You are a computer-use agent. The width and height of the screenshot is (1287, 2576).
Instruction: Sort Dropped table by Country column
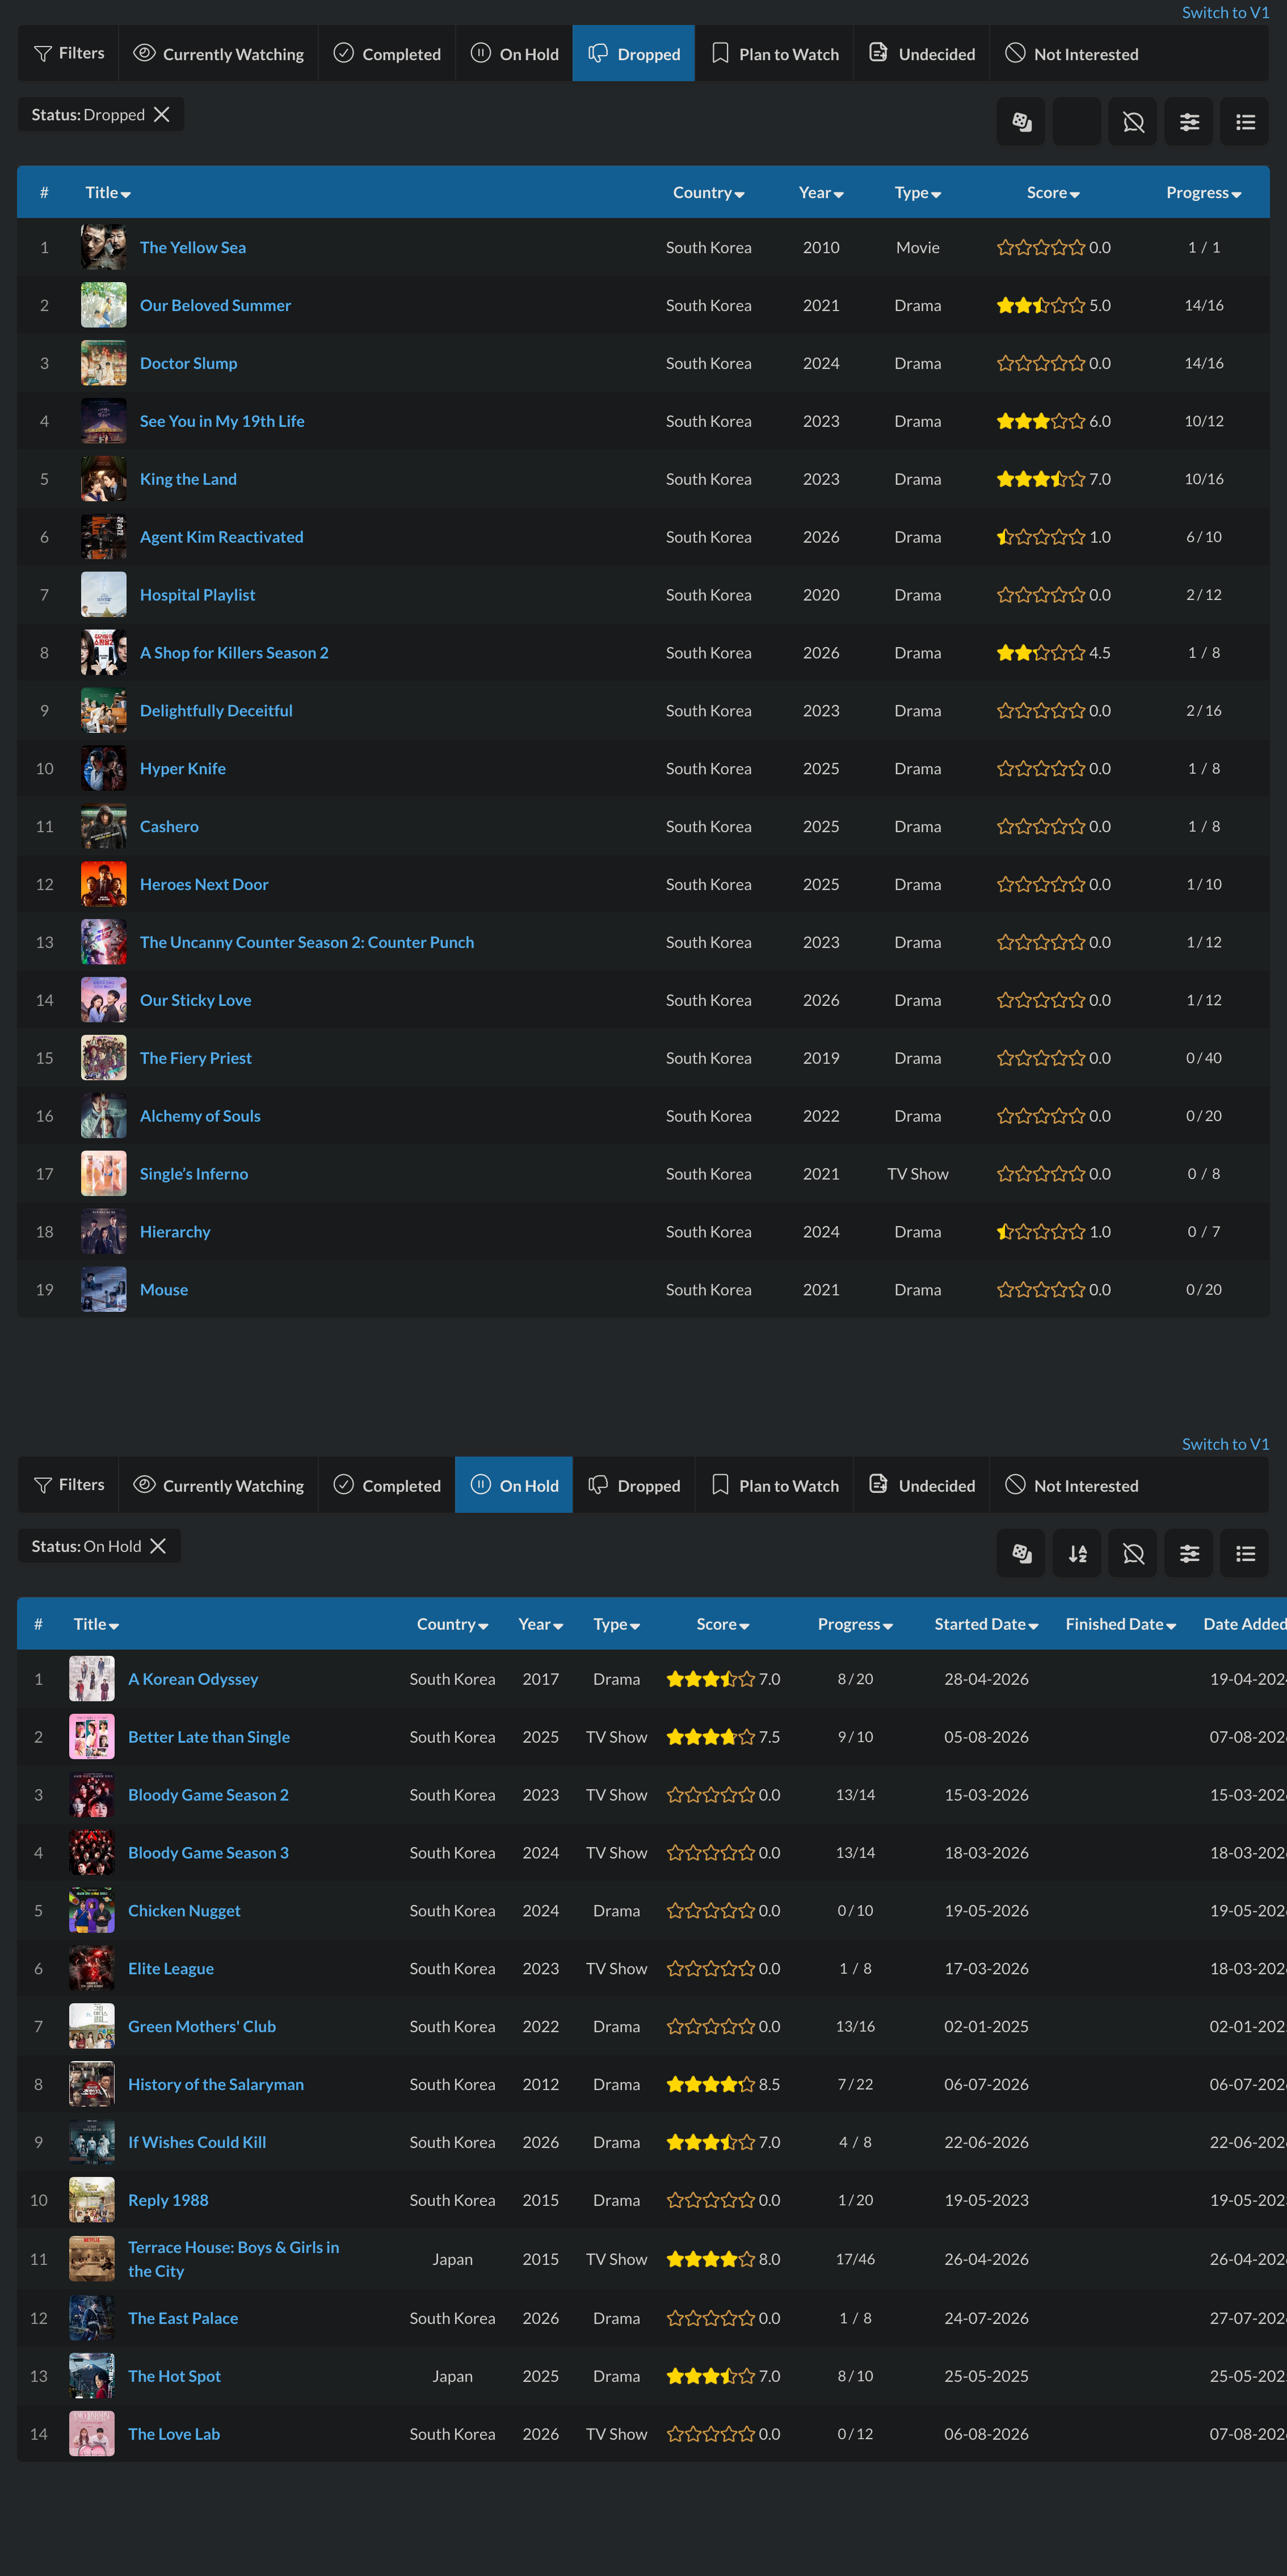(709, 192)
